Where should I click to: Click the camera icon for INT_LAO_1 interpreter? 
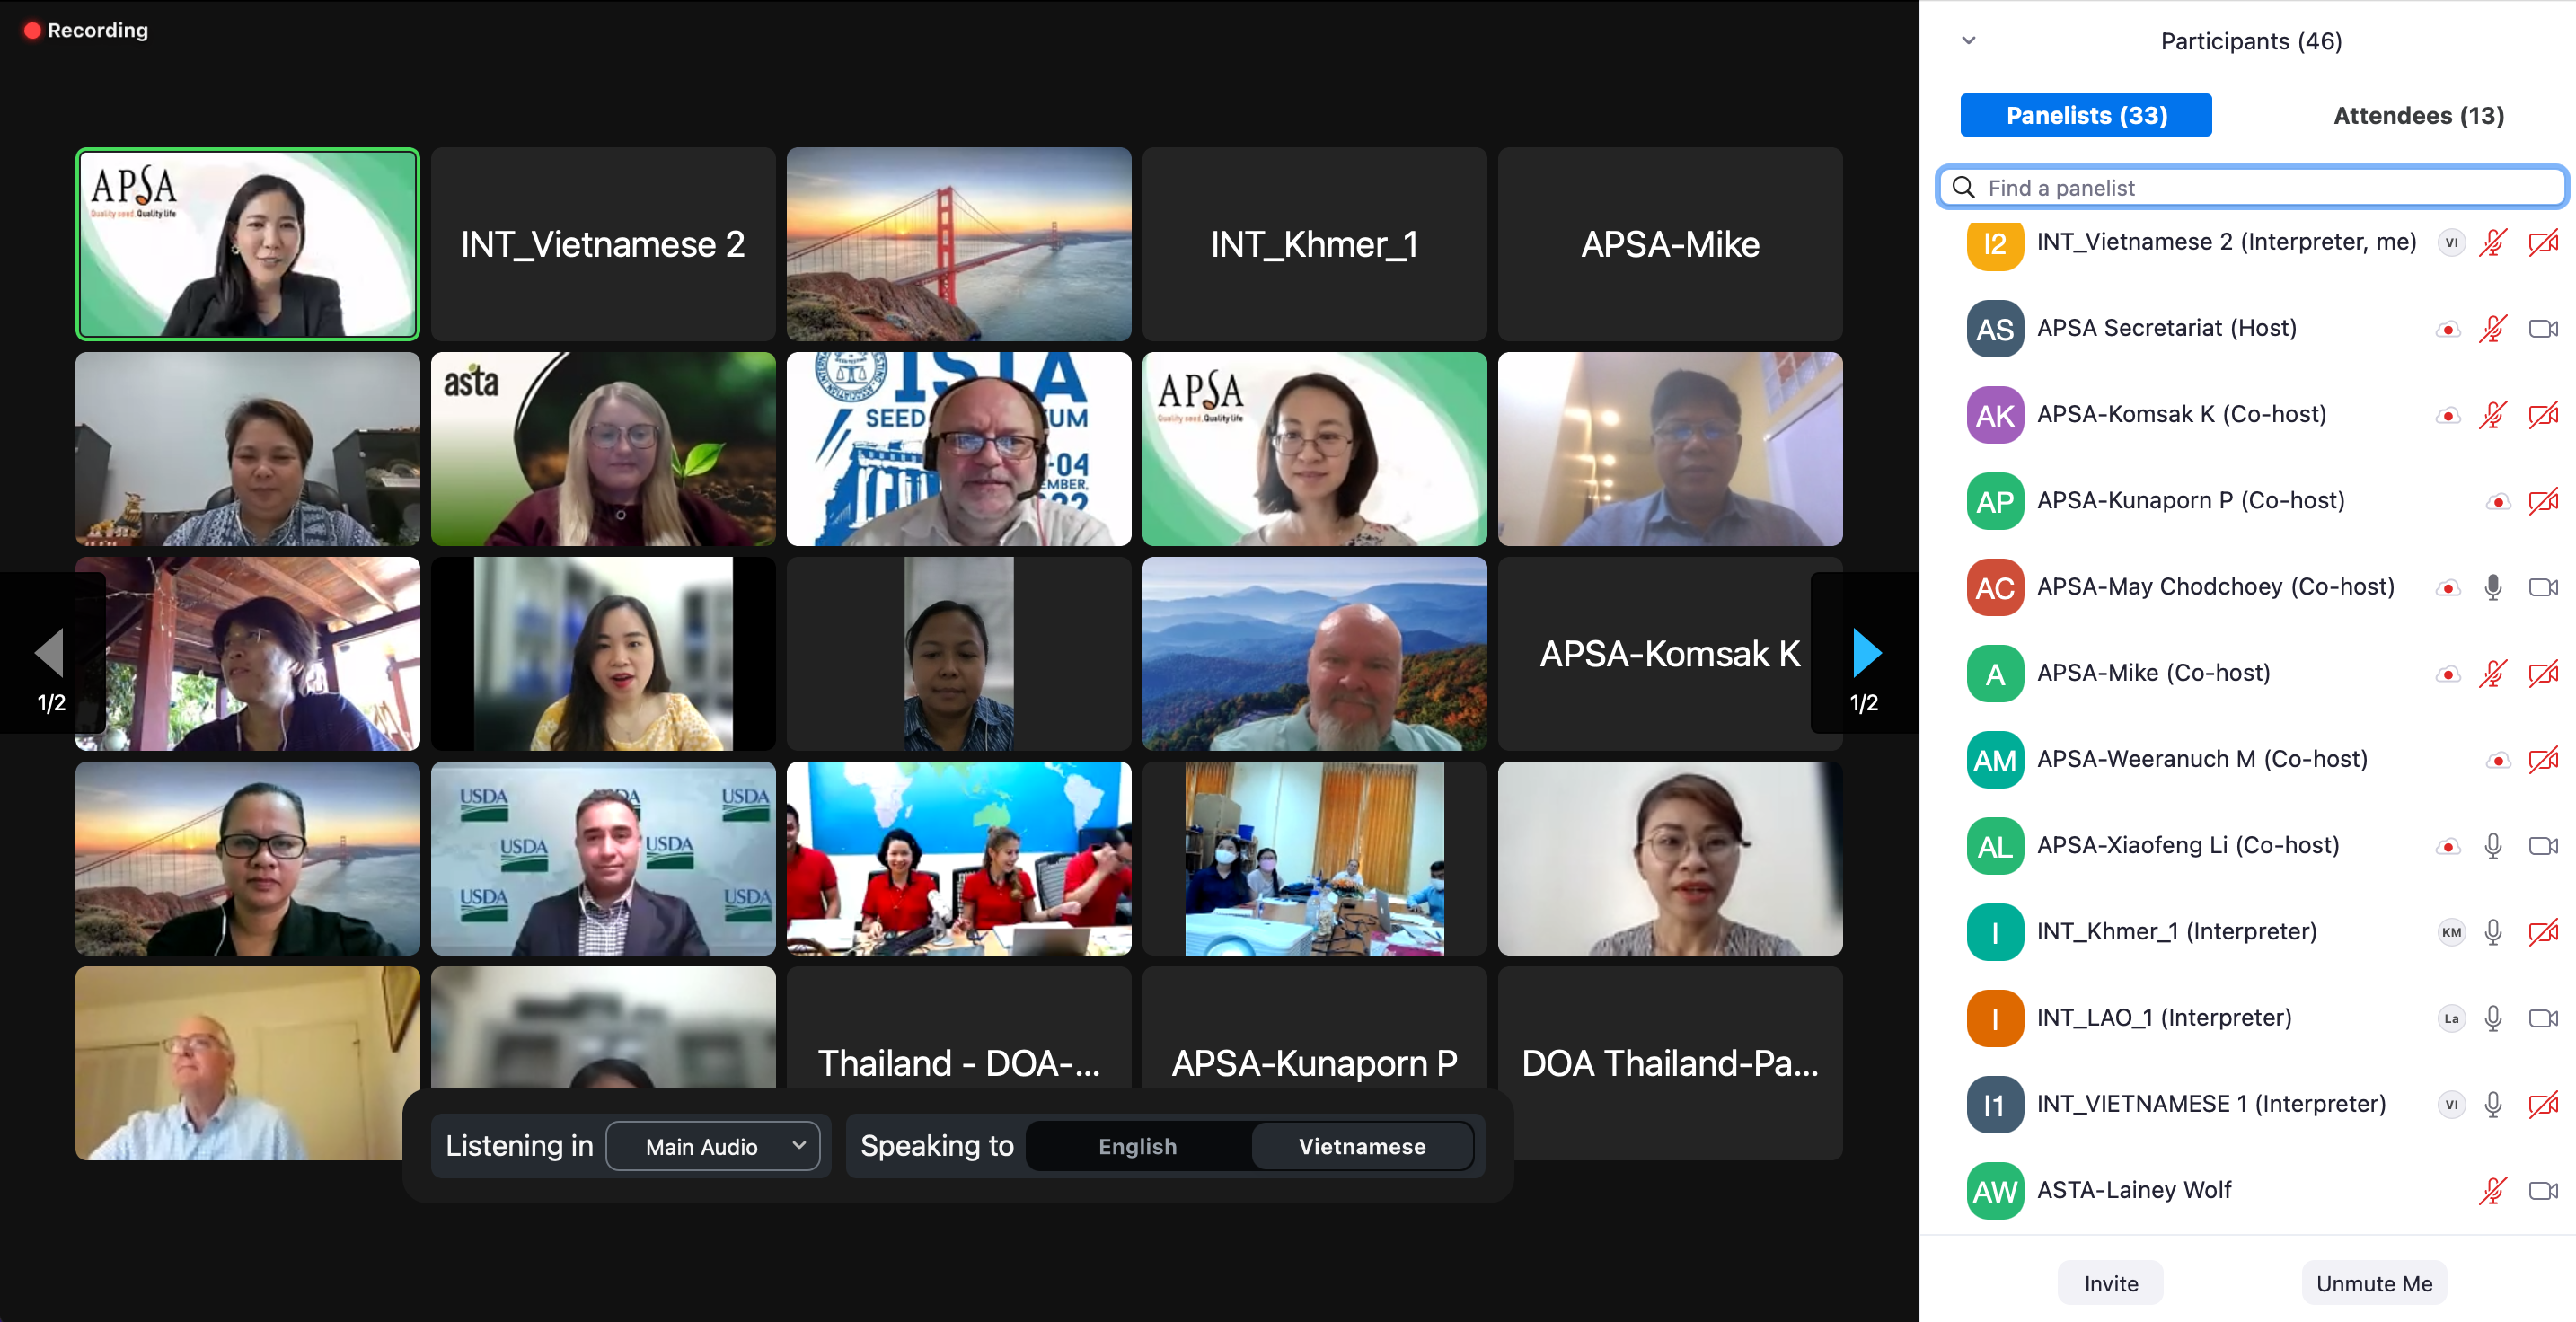coord(2542,1018)
